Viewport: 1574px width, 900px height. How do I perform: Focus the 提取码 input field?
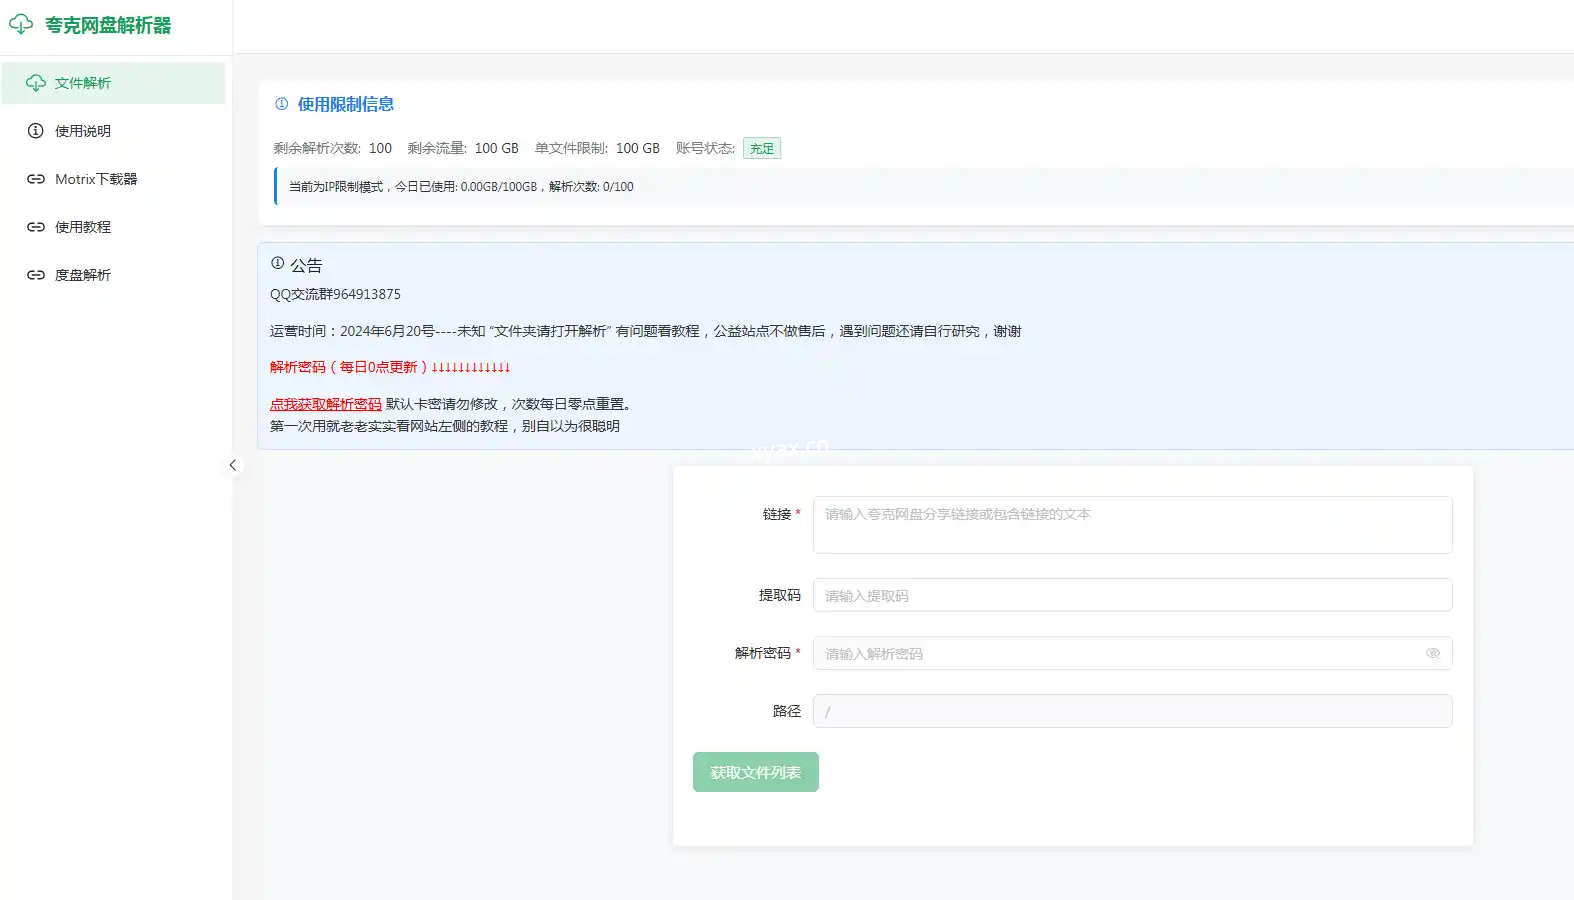pos(1132,595)
